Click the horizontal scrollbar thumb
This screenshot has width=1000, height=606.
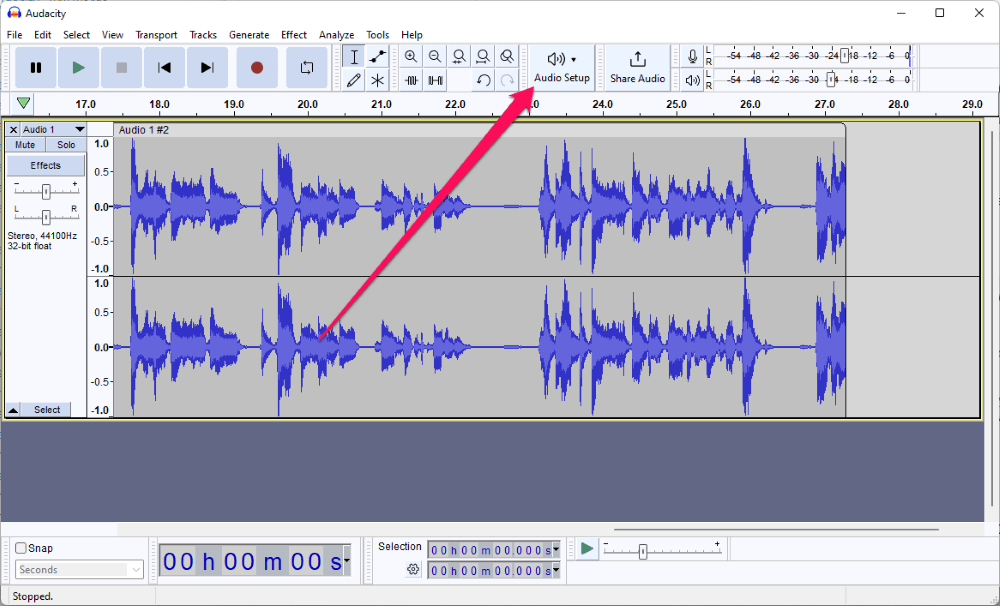pyautogui.click(x=776, y=529)
